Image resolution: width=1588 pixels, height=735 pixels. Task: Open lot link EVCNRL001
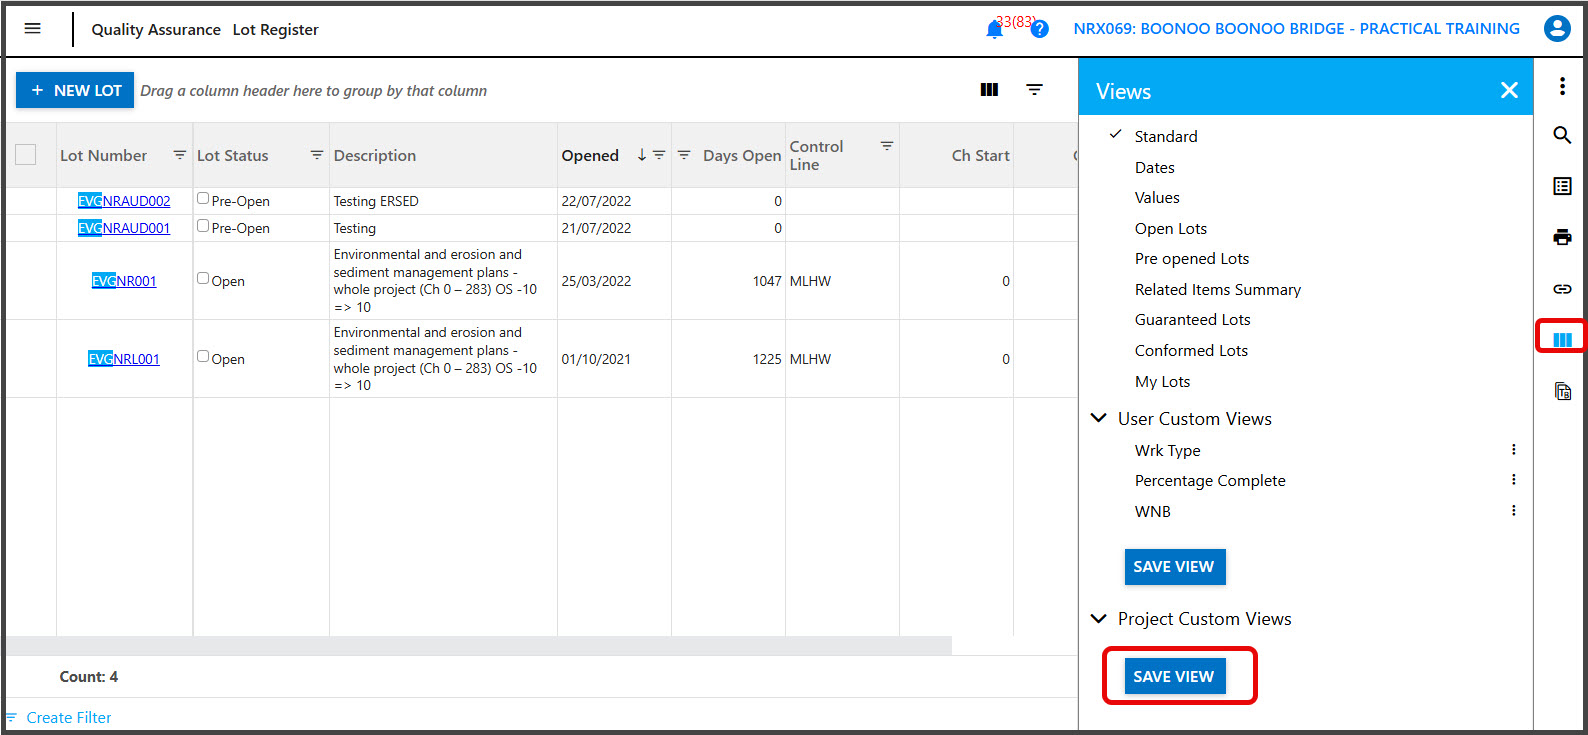click(124, 359)
